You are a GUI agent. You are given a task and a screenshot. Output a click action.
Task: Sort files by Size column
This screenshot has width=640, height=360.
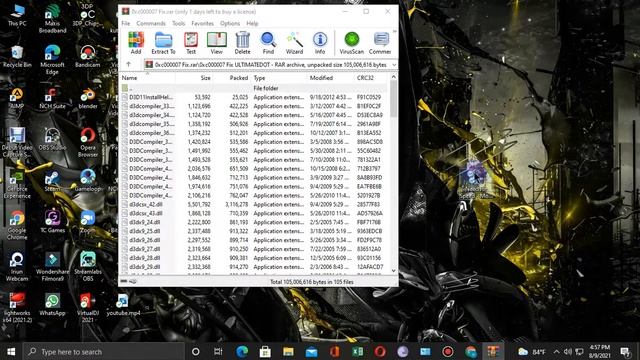194,78
